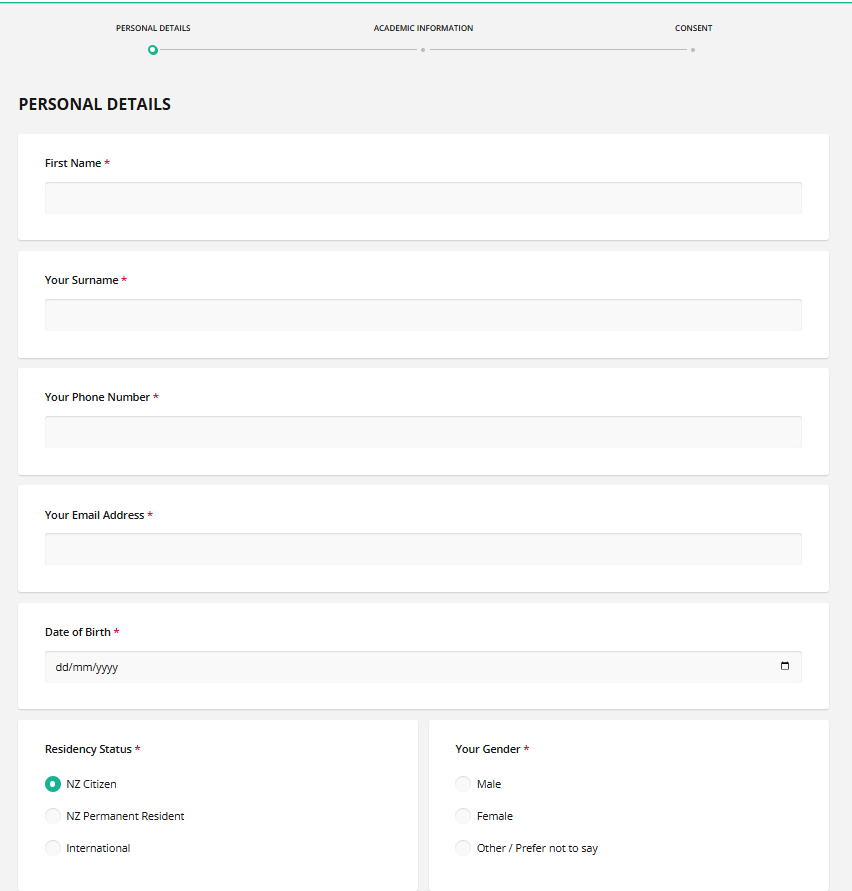This screenshot has width=852, height=891.
Task: Focus the First Name text field
Action: pyautogui.click(x=423, y=198)
